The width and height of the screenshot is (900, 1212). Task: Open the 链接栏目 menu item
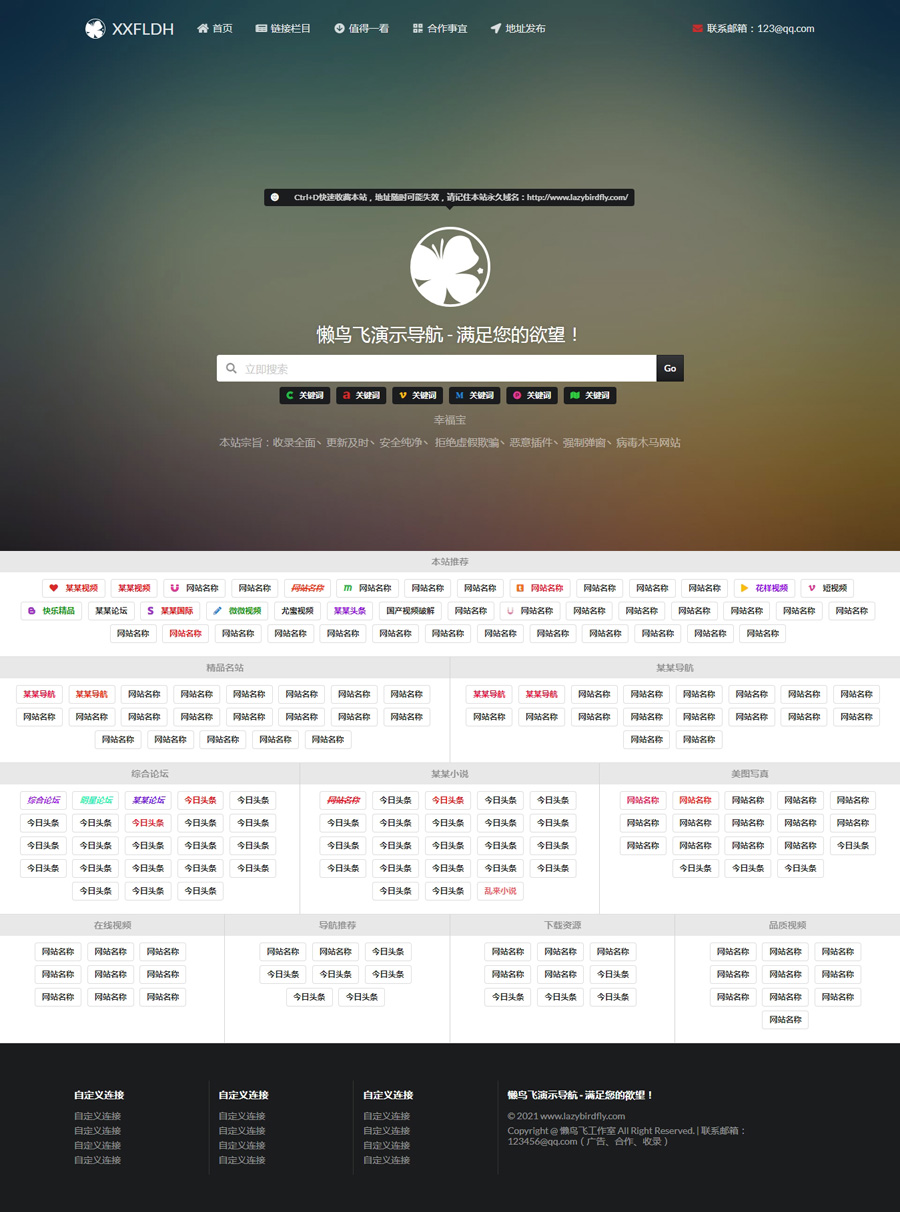pyautogui.click(x=283, y=29)
